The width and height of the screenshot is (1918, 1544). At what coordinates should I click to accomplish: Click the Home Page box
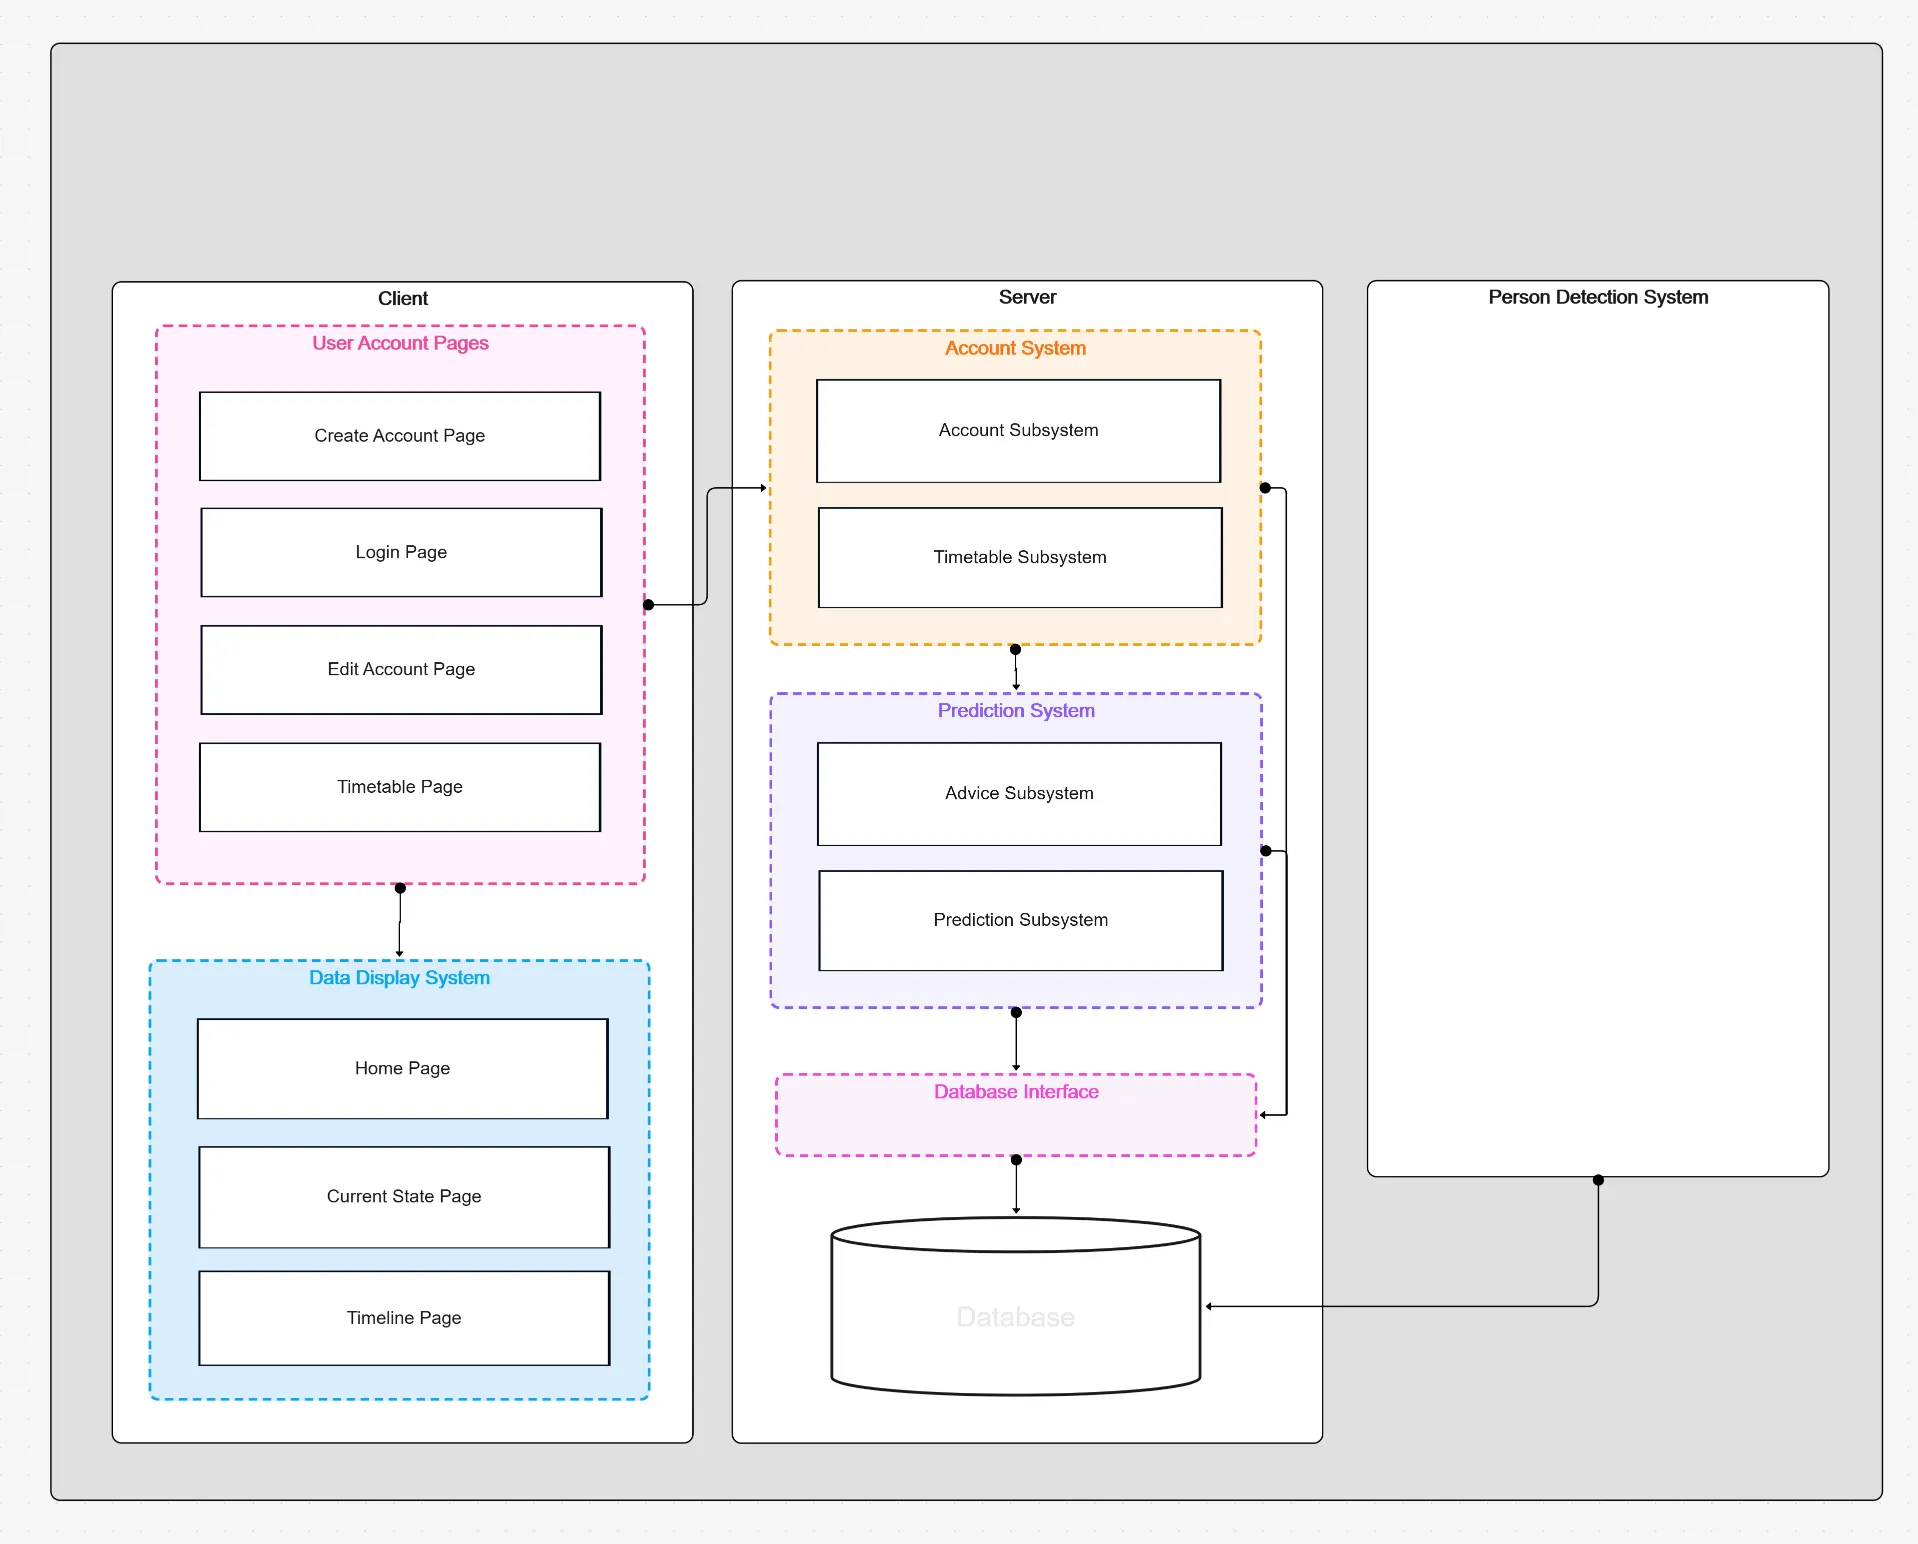click(402, 1068)
